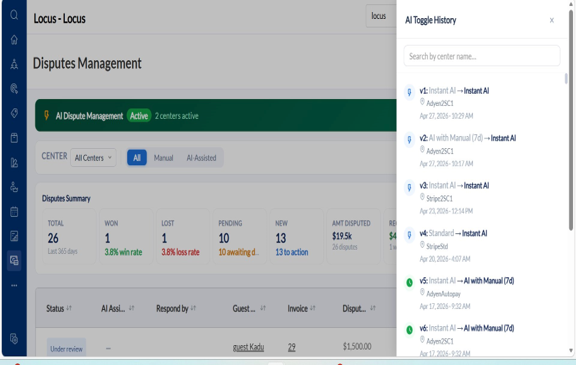
Task: Open the organization hierarchy icon in the sidebar
Action: (x=14, y=64)
